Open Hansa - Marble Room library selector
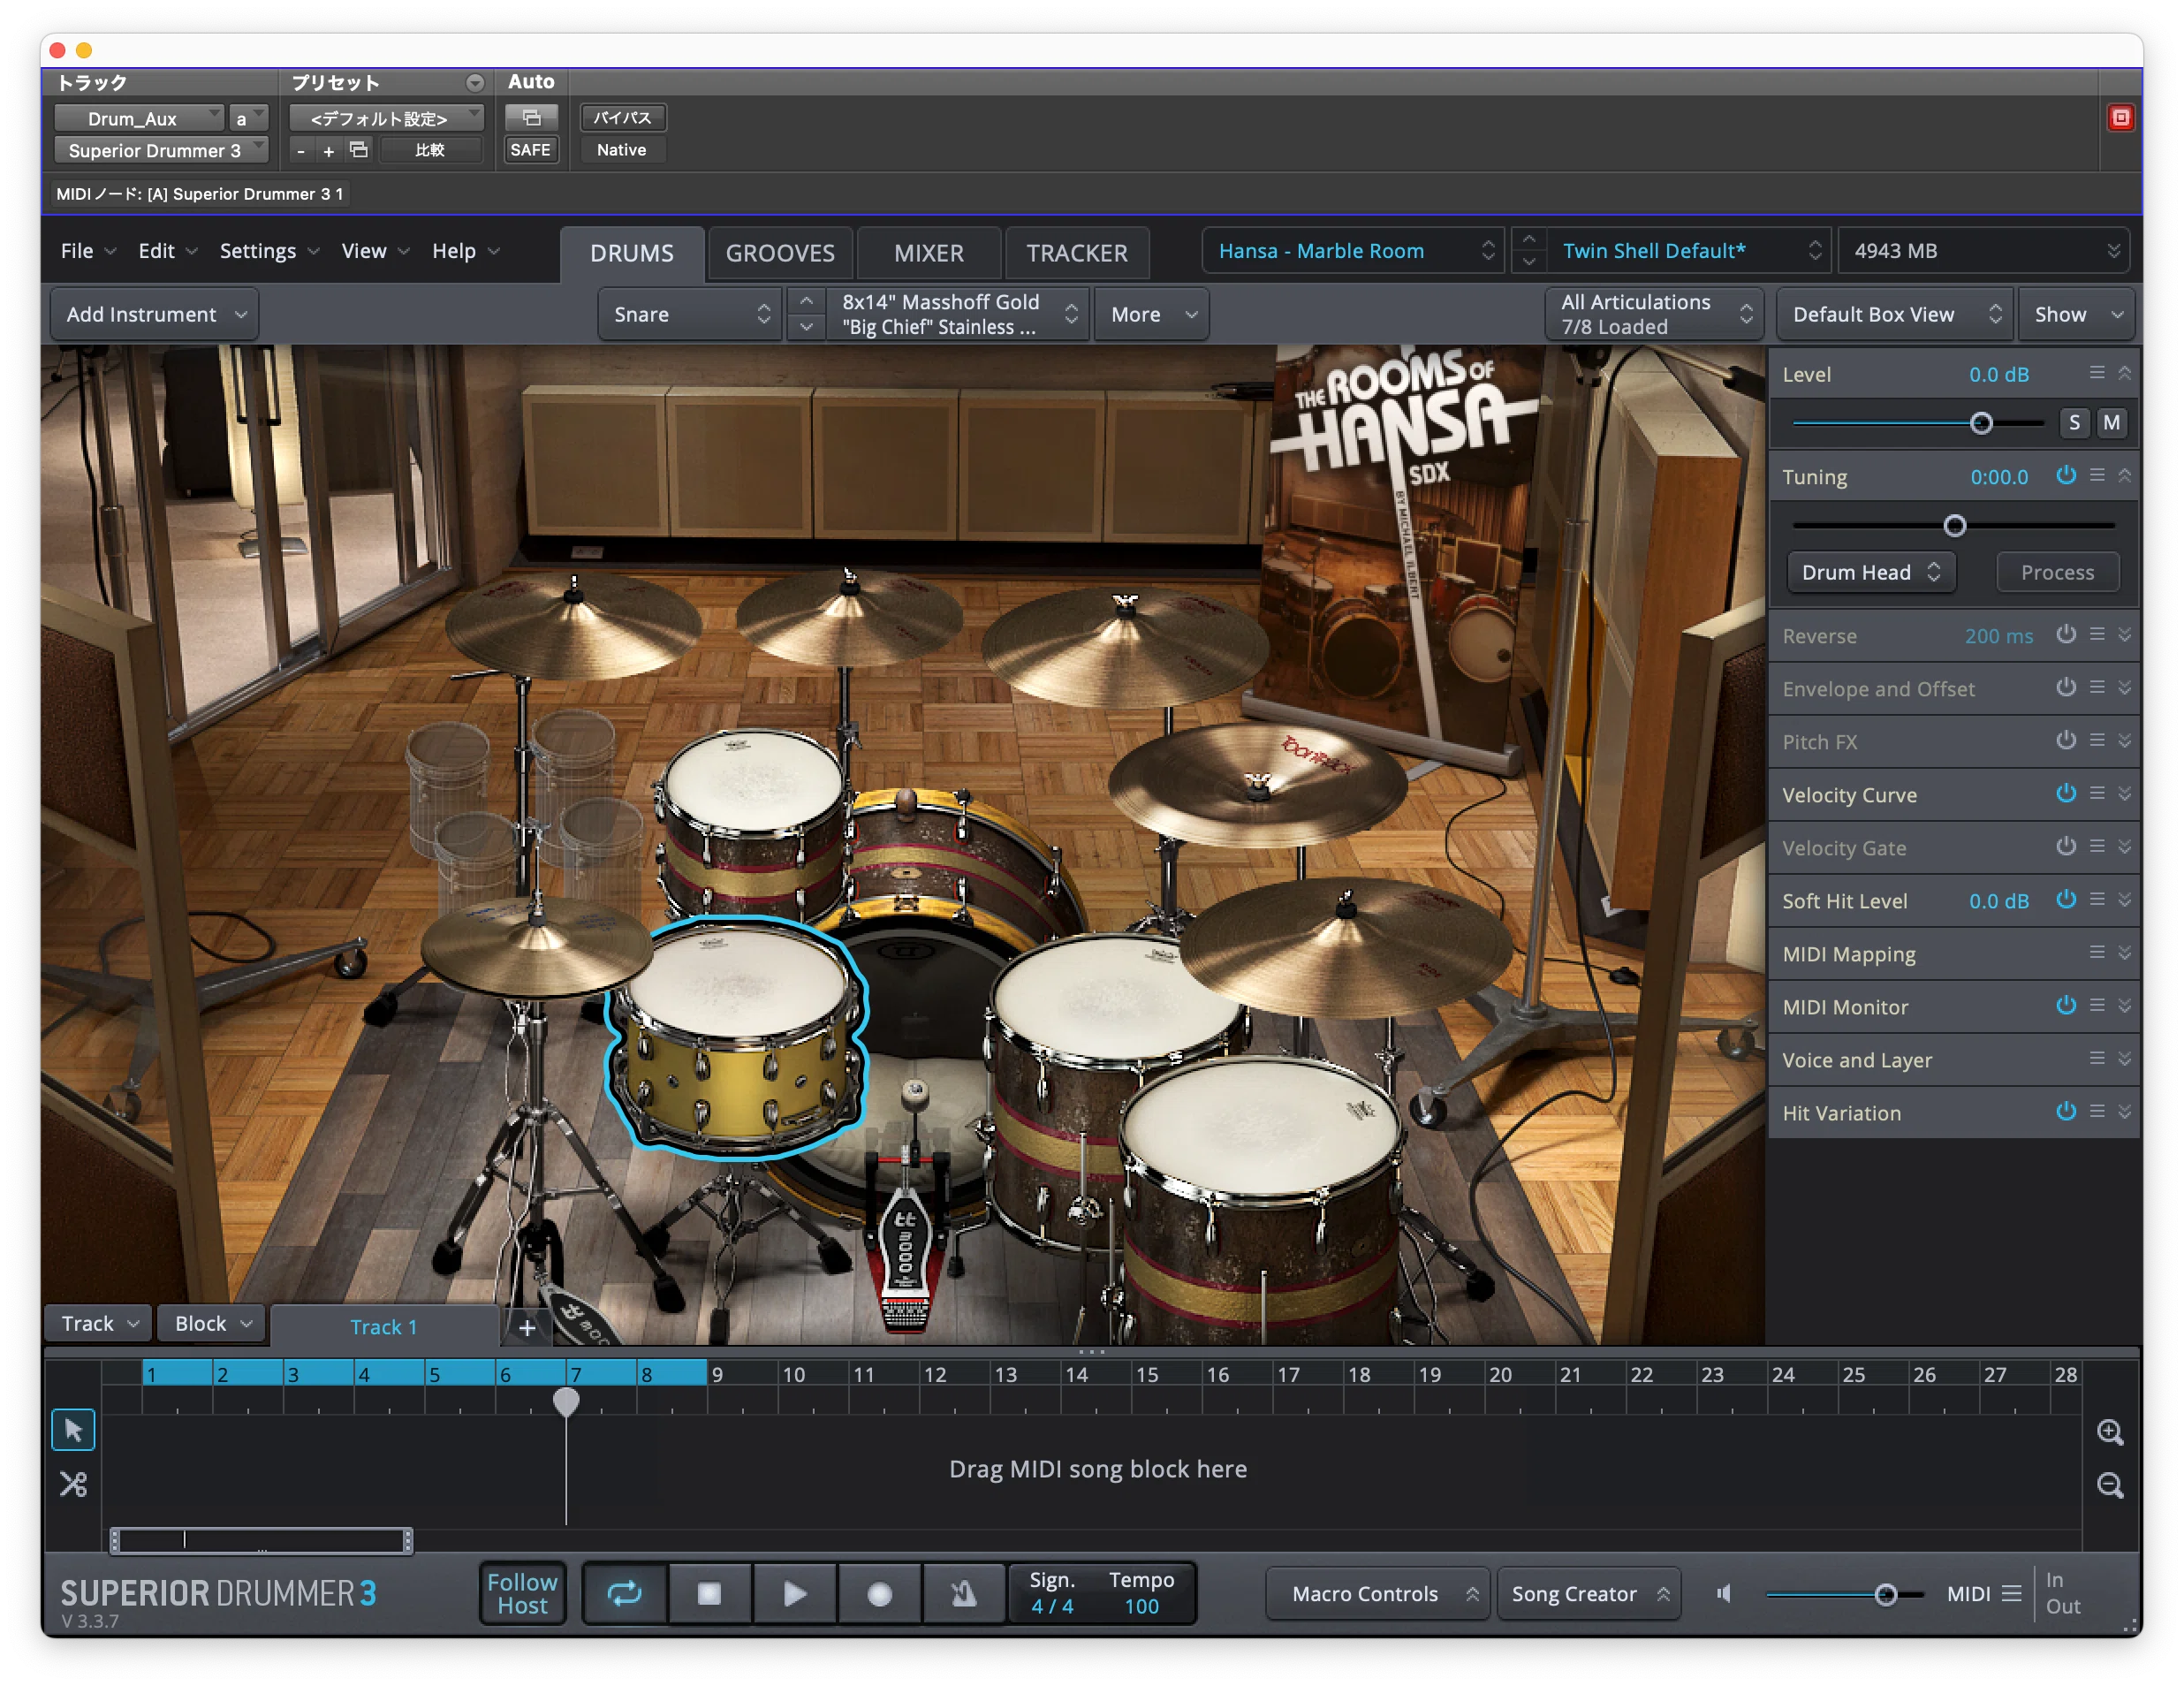Image resolution: width=2184 pixels, height=1686 pixels. click(x=1354, y=251)
